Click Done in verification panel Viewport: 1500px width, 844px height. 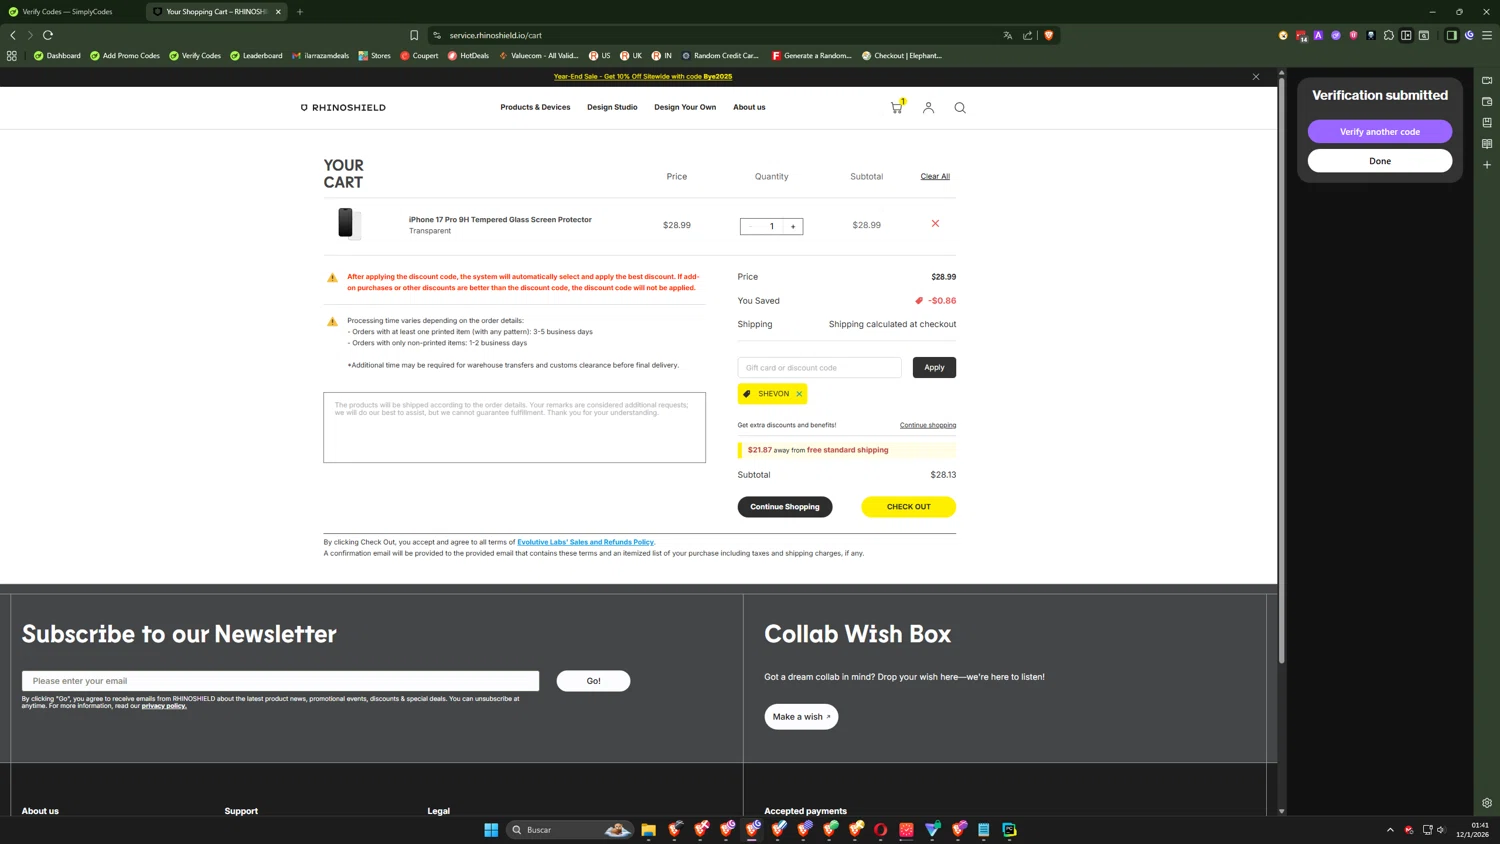pos(1380,161)
